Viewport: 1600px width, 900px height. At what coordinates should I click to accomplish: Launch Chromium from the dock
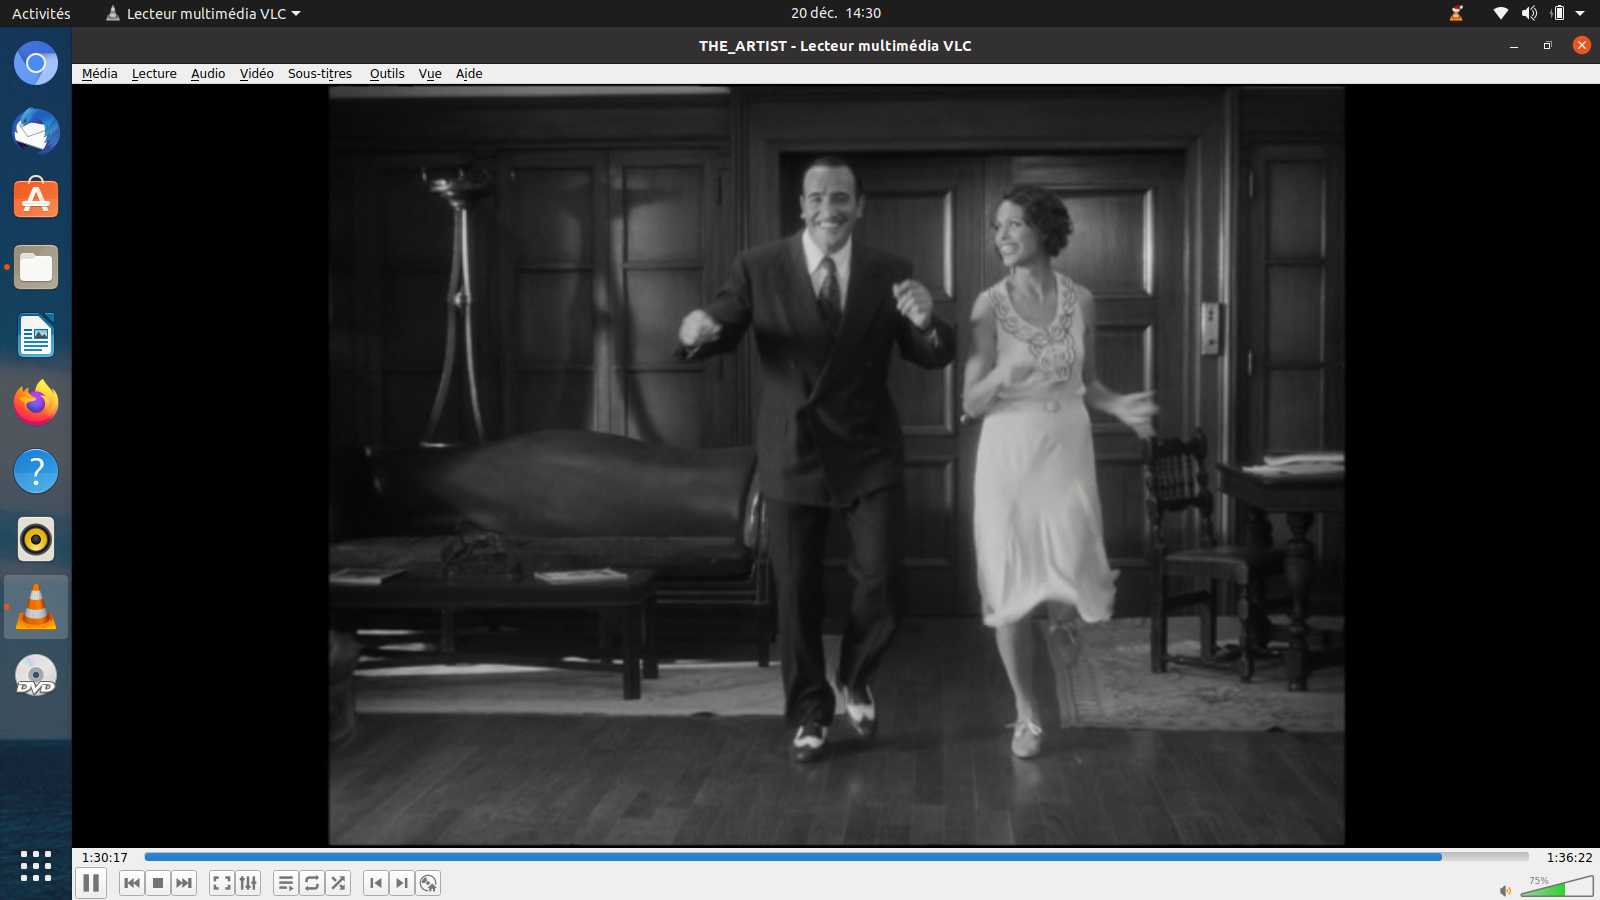point(36,64)
